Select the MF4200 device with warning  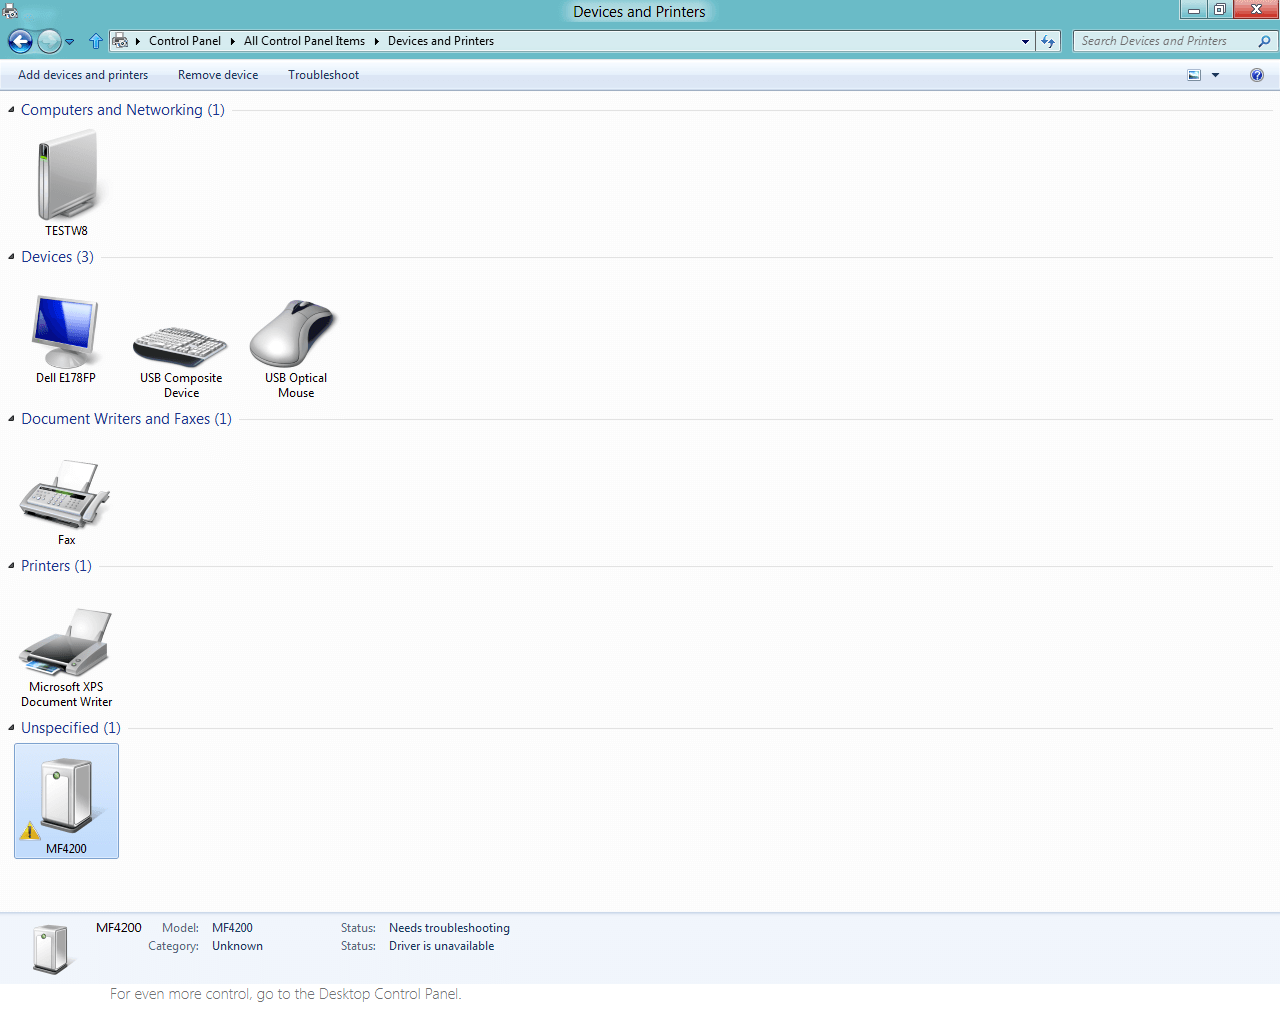pos(66,800)
